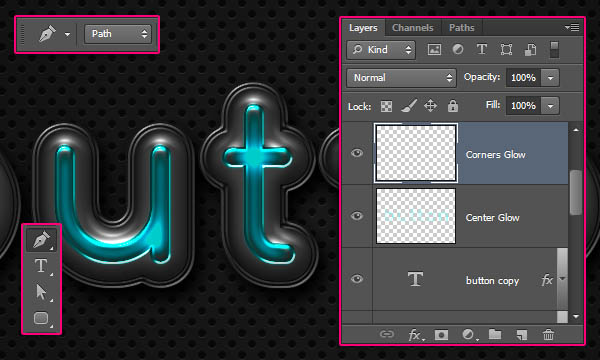Image resolution: width=600 pixels, height=360 pixels.
Task: Select the Pen tool in options bar
Action: click(47, 34)
